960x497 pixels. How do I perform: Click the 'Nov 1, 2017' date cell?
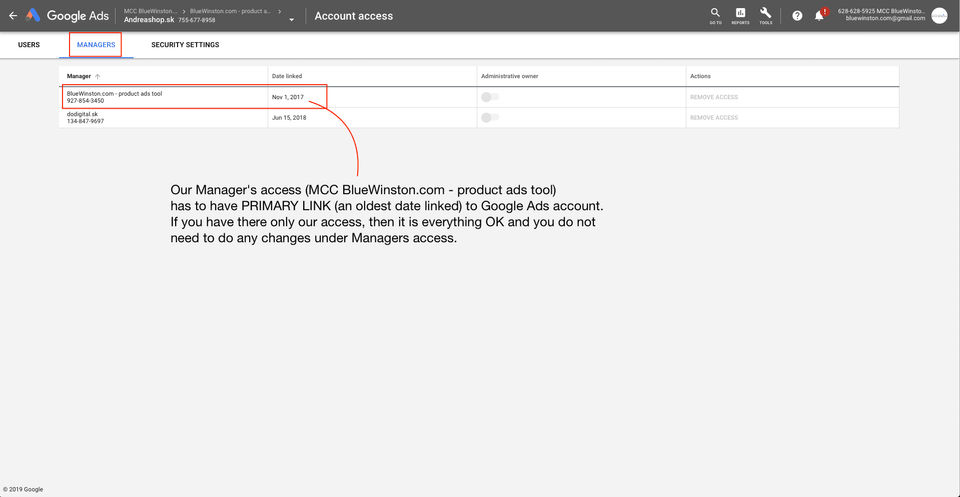click(x=288, y=97)
